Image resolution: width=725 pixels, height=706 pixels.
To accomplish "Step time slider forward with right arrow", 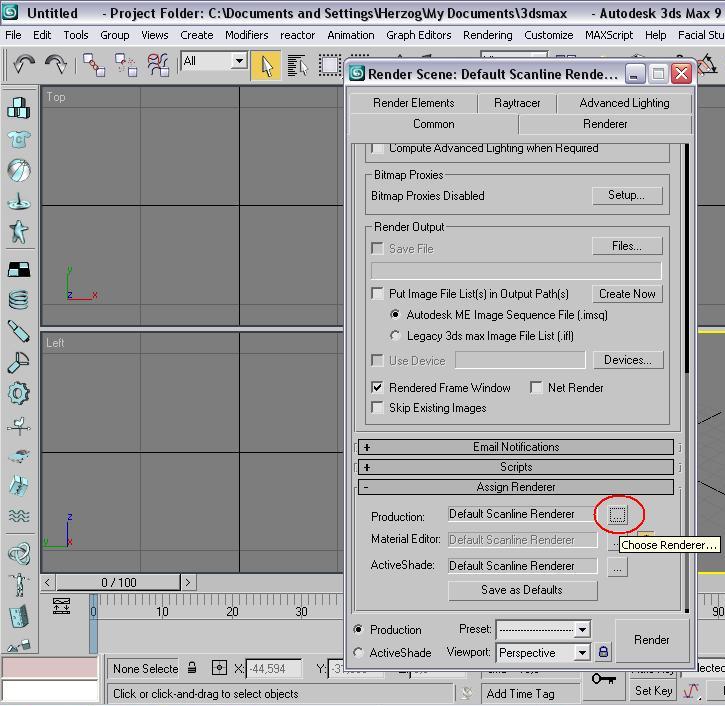I will pos(188,583).
